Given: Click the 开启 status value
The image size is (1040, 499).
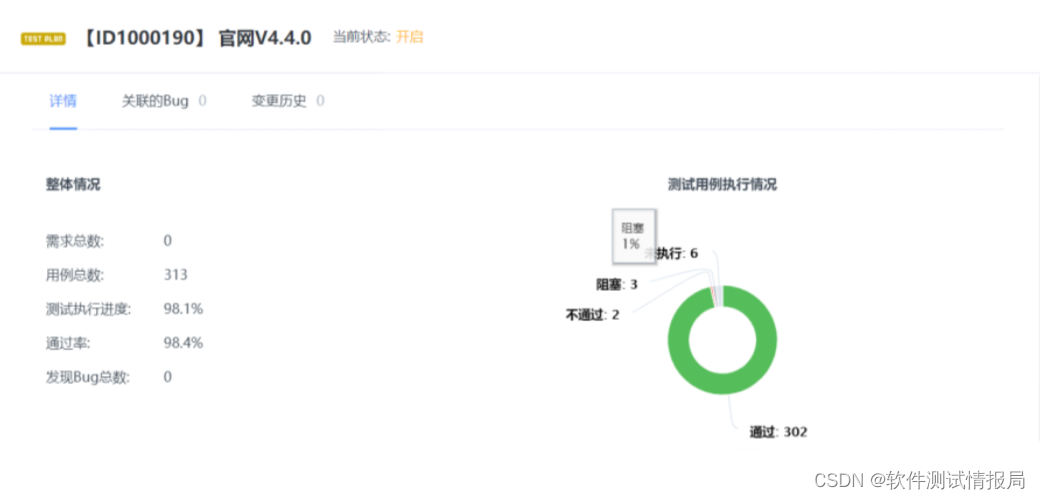Looking at the screenshot, I should pyautogui.click(x=409, y=37).
